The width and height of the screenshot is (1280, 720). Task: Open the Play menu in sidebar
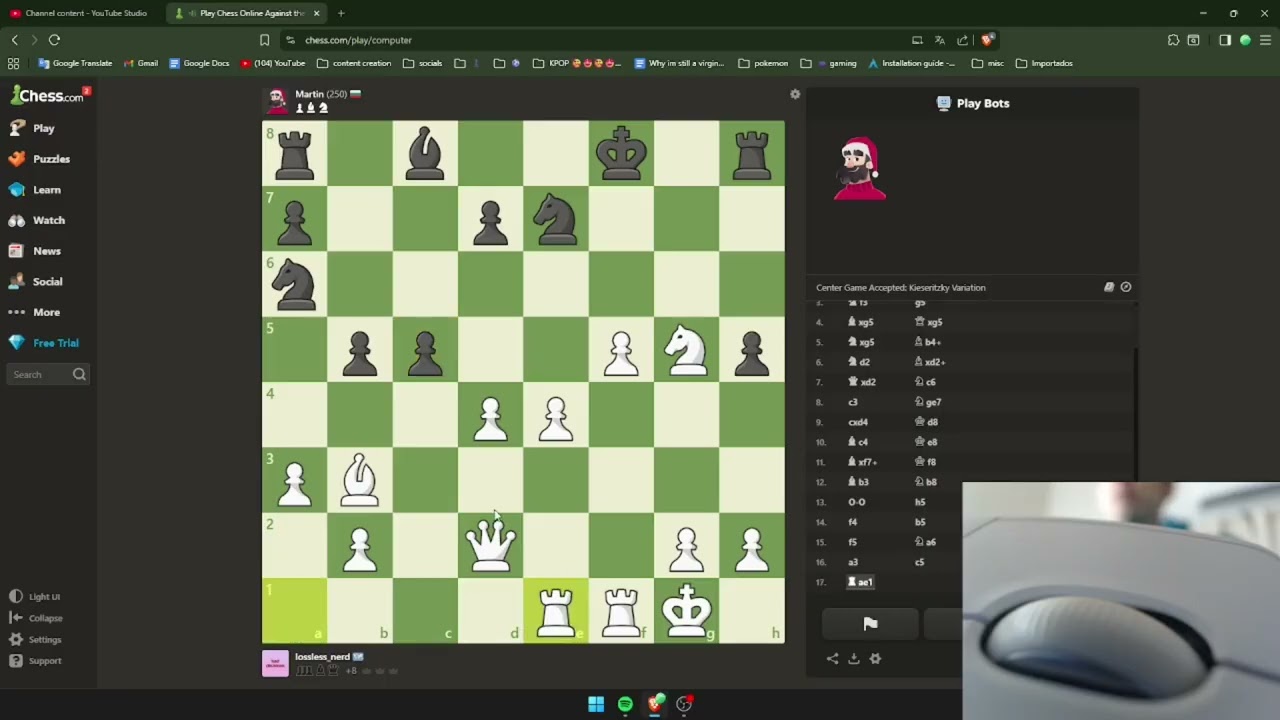click(32, 128)
